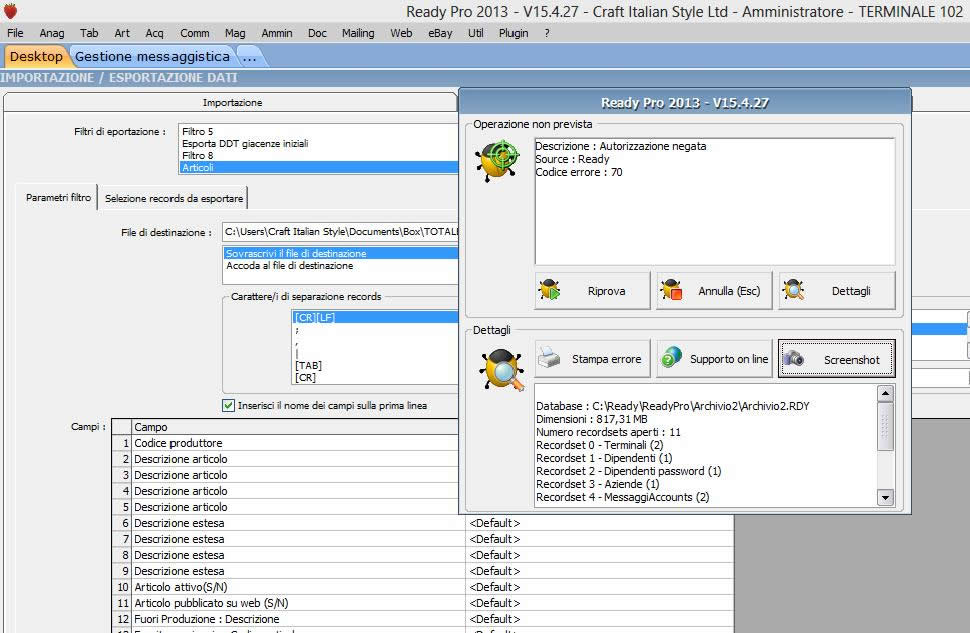Screen dimensions: 970x633
Task: Click the 'Campo' column header
Action: pyautogui.click(x=296, y=427)
